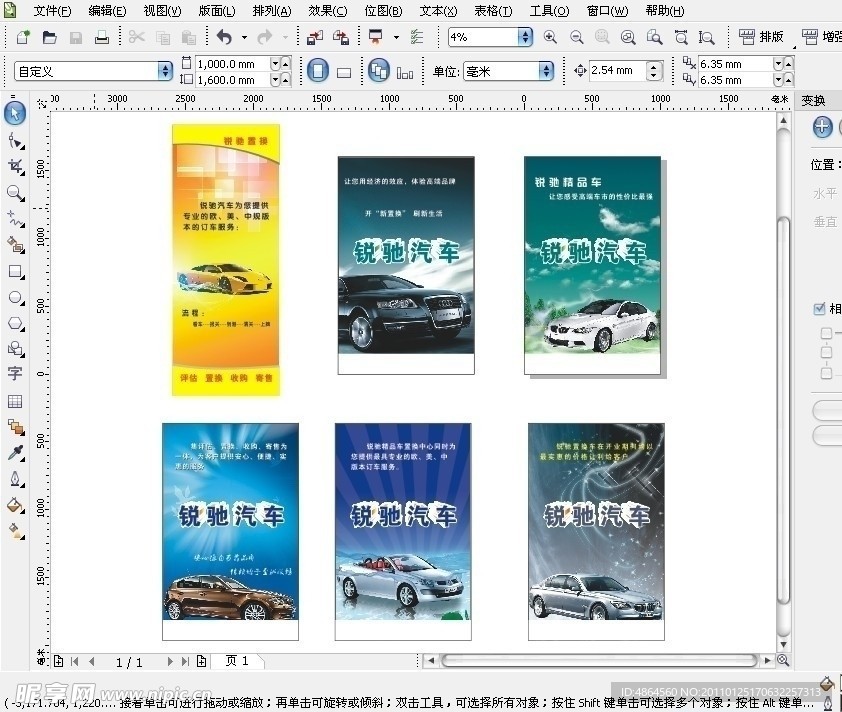Toggle the 相 relative position checkbox
842x712 pixels.
click(x=819, y=308)
